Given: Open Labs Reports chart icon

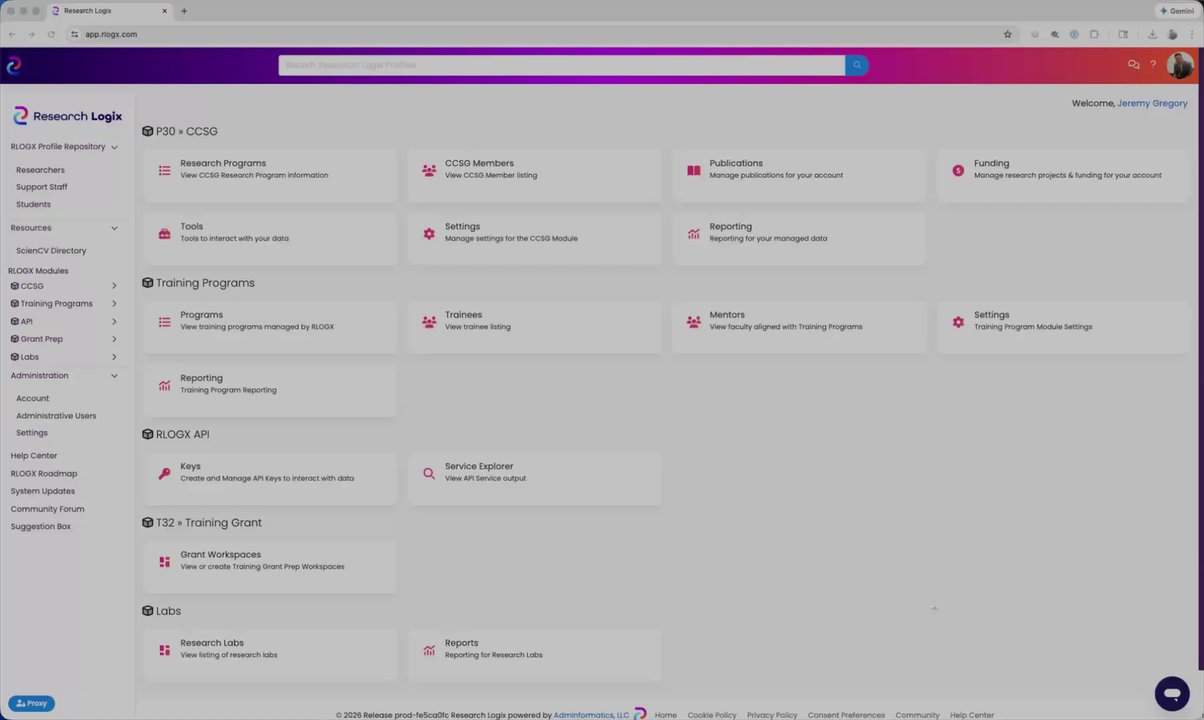Looking at the screenshot, I should tap(429, 650).
